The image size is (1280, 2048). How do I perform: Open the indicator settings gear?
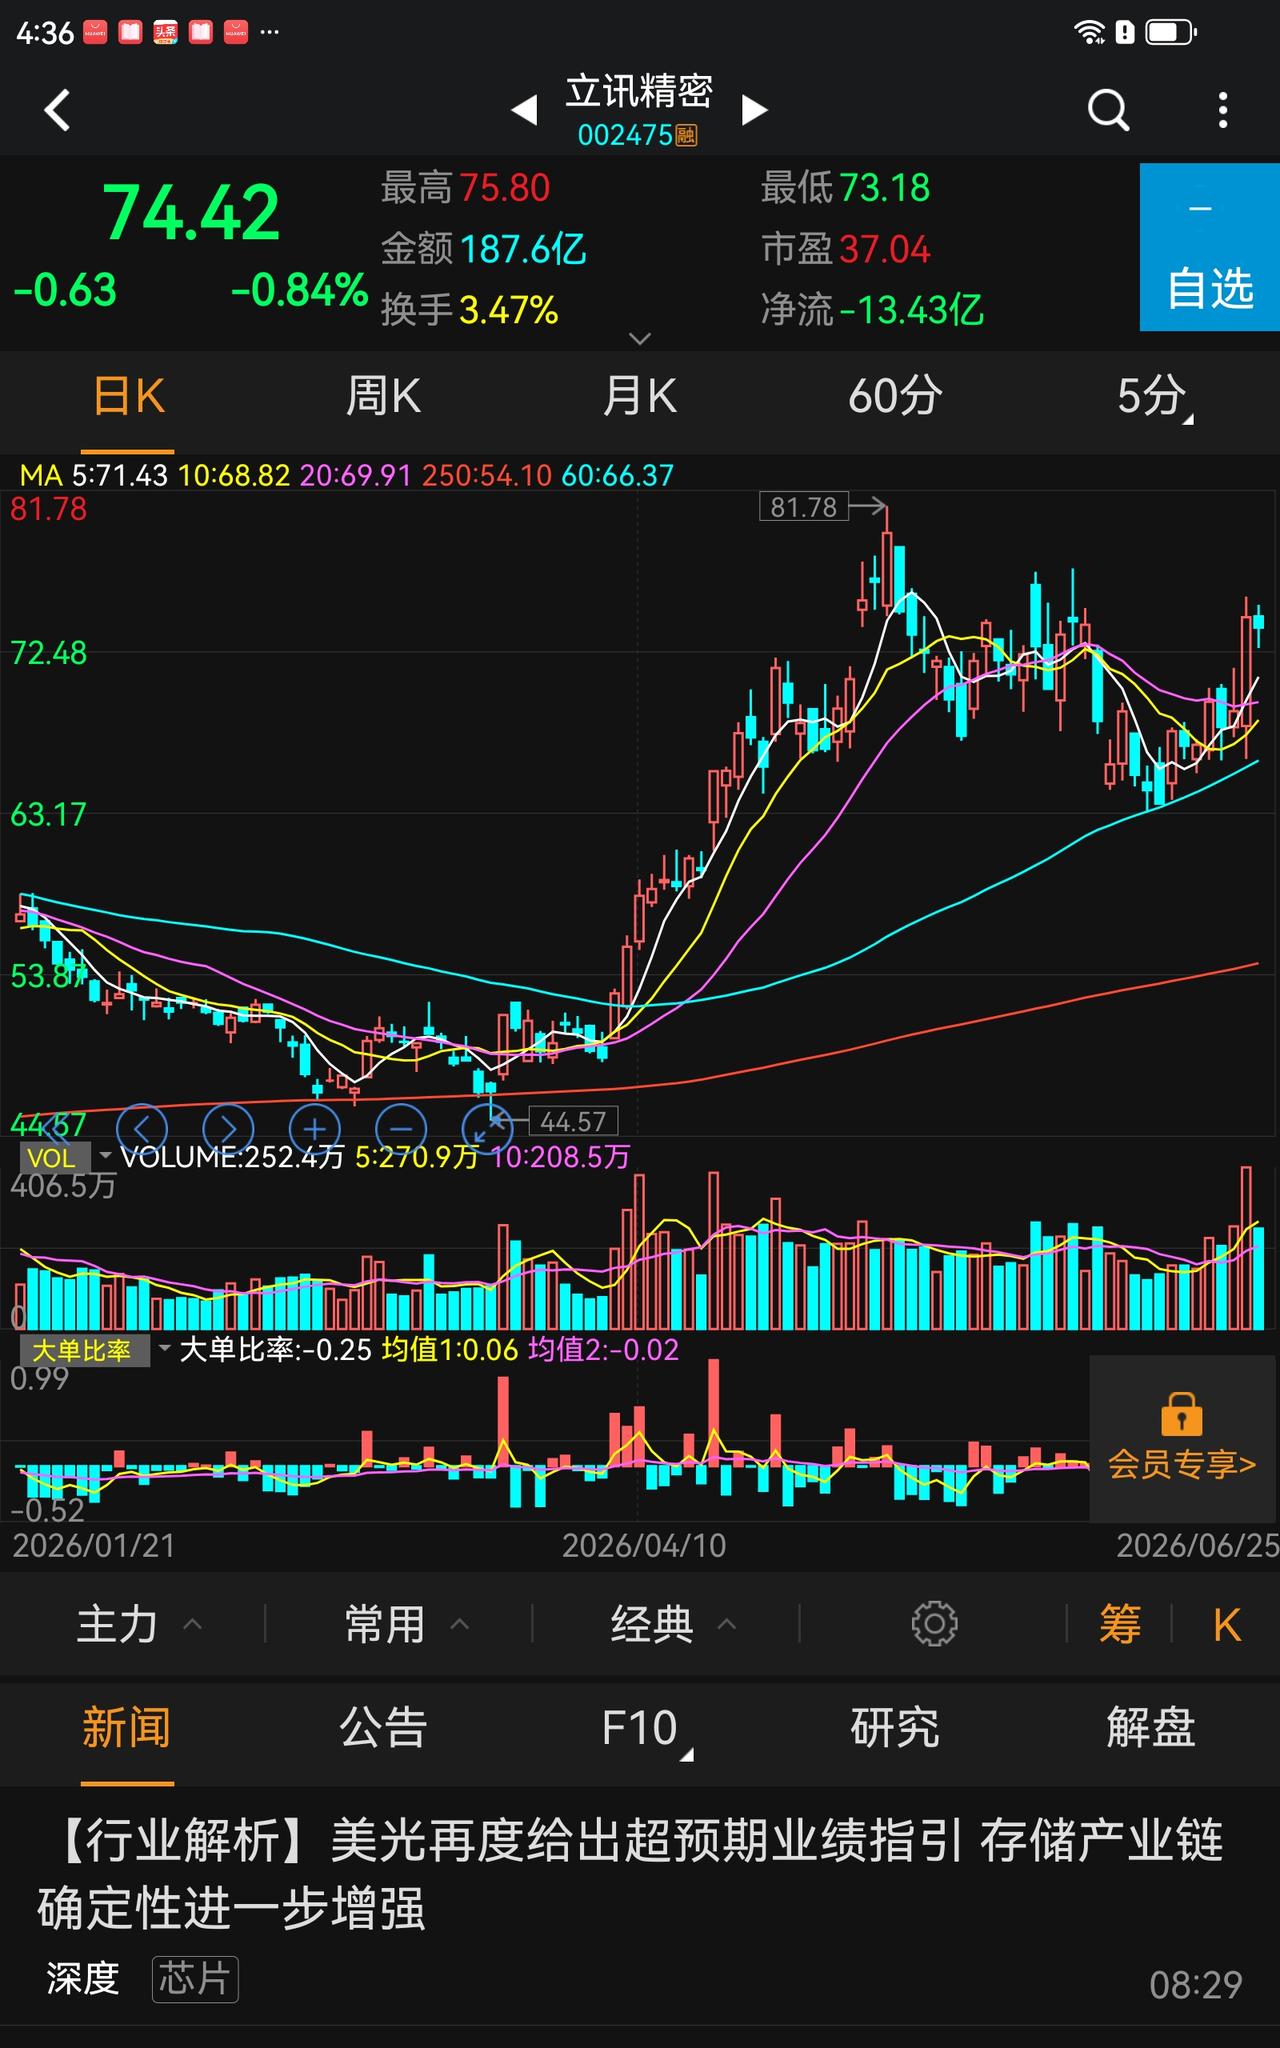pos(934,1624)
